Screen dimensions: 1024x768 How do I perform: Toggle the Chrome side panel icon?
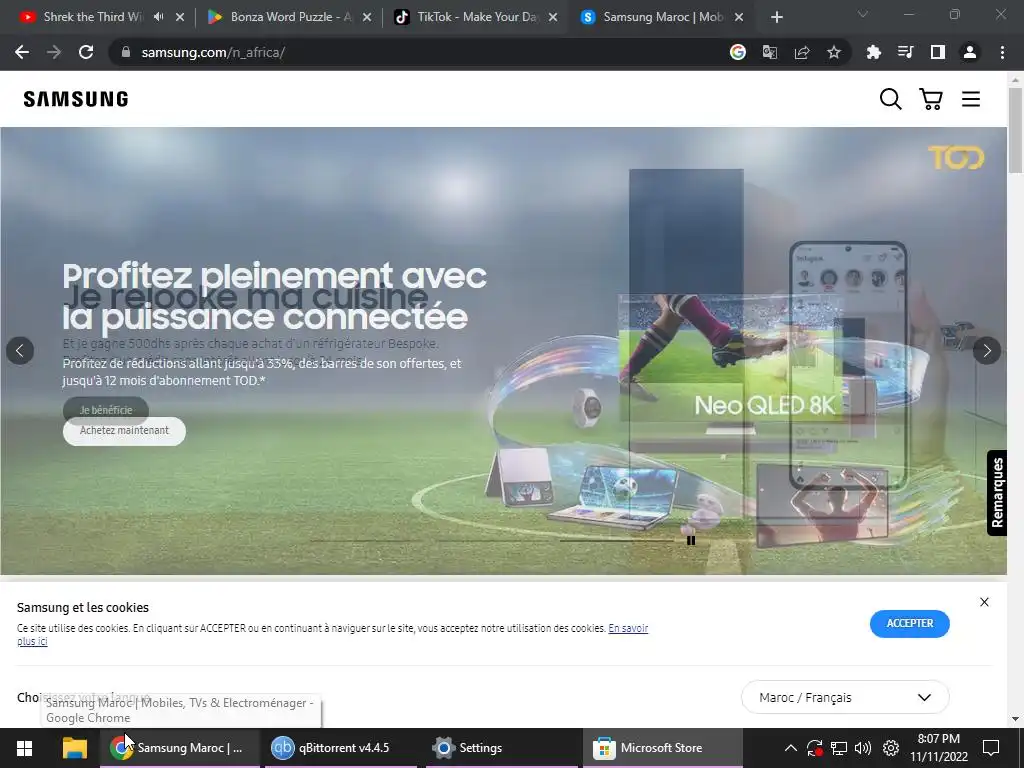[x=937, y=52]
